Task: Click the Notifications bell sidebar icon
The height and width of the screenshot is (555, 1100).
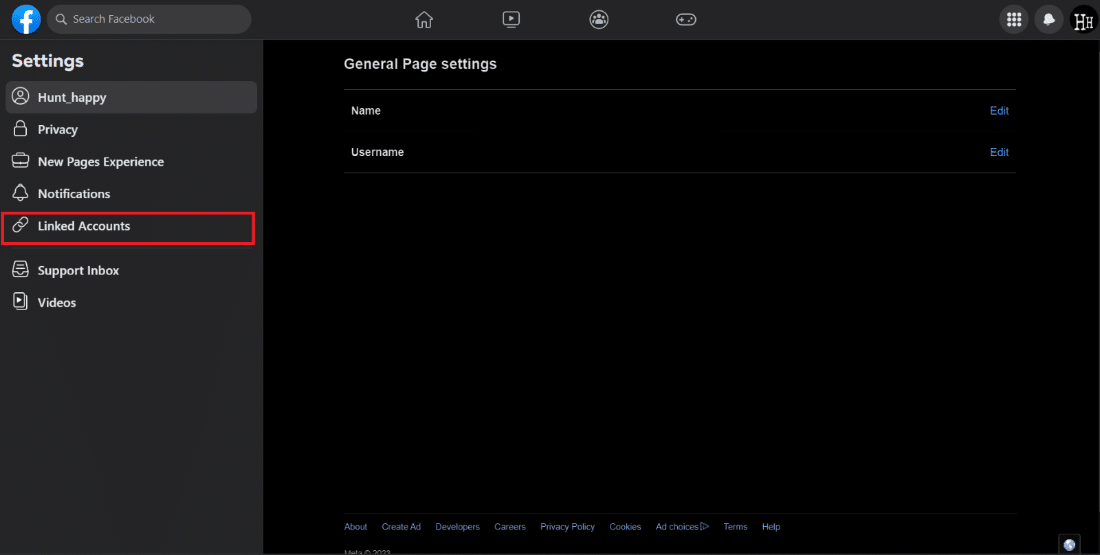Action: 20,194
